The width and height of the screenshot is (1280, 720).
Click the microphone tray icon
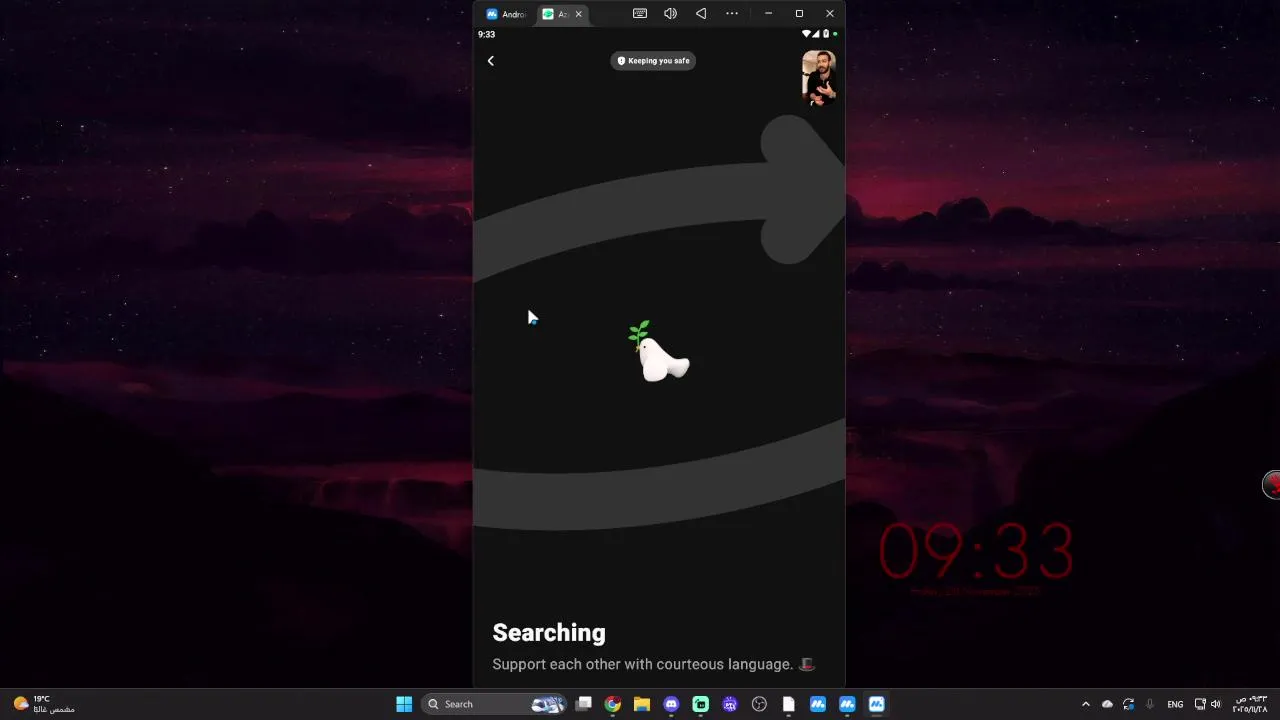tap(1150, 704)
